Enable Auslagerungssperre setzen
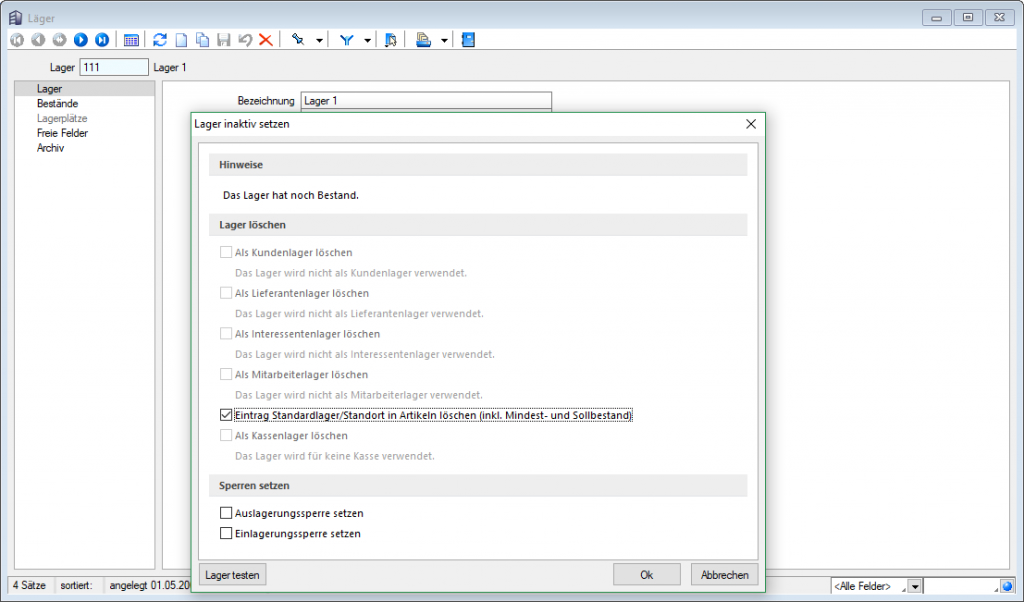 [x=226, y=513]
